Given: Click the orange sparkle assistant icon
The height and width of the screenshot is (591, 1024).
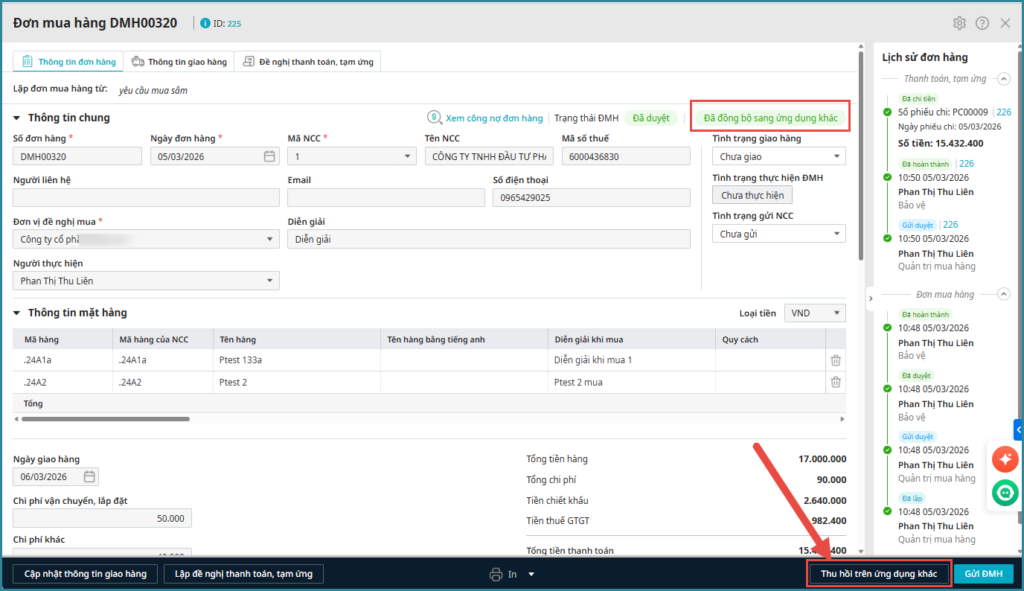Looking at the screenshot, I should point(1004,459).
